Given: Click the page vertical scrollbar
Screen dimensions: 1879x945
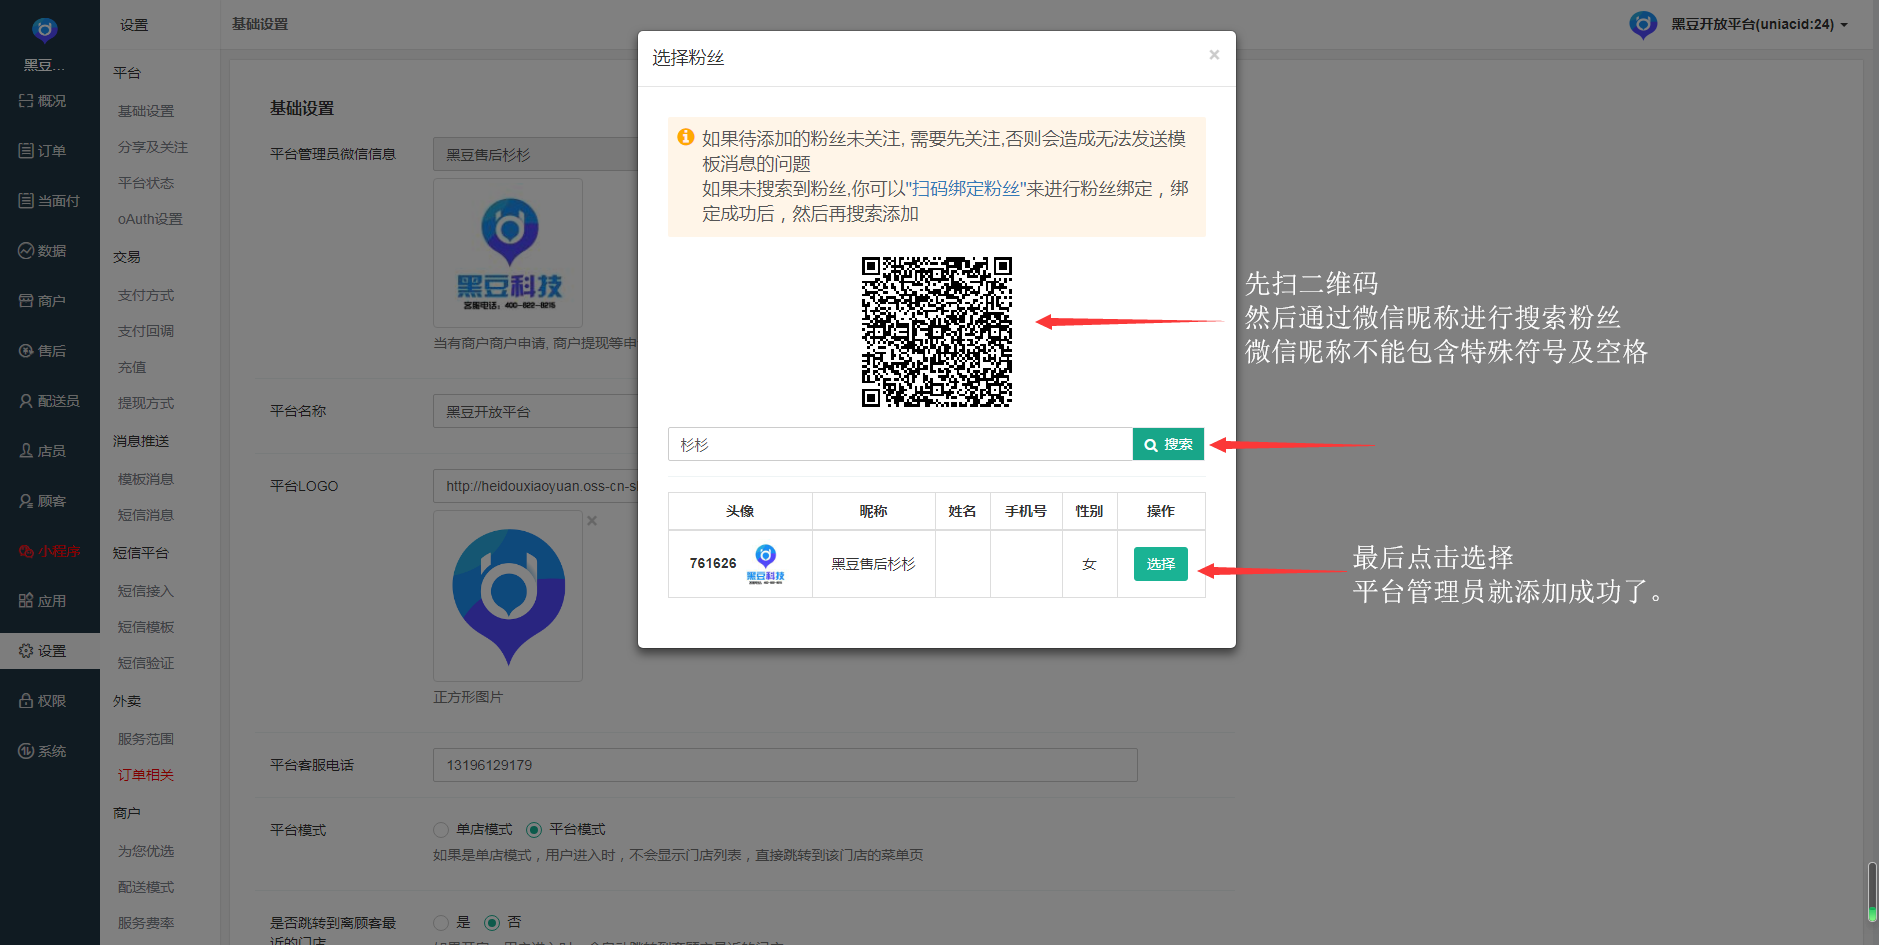Looking at the screenshot, I should coord(1872,890).
